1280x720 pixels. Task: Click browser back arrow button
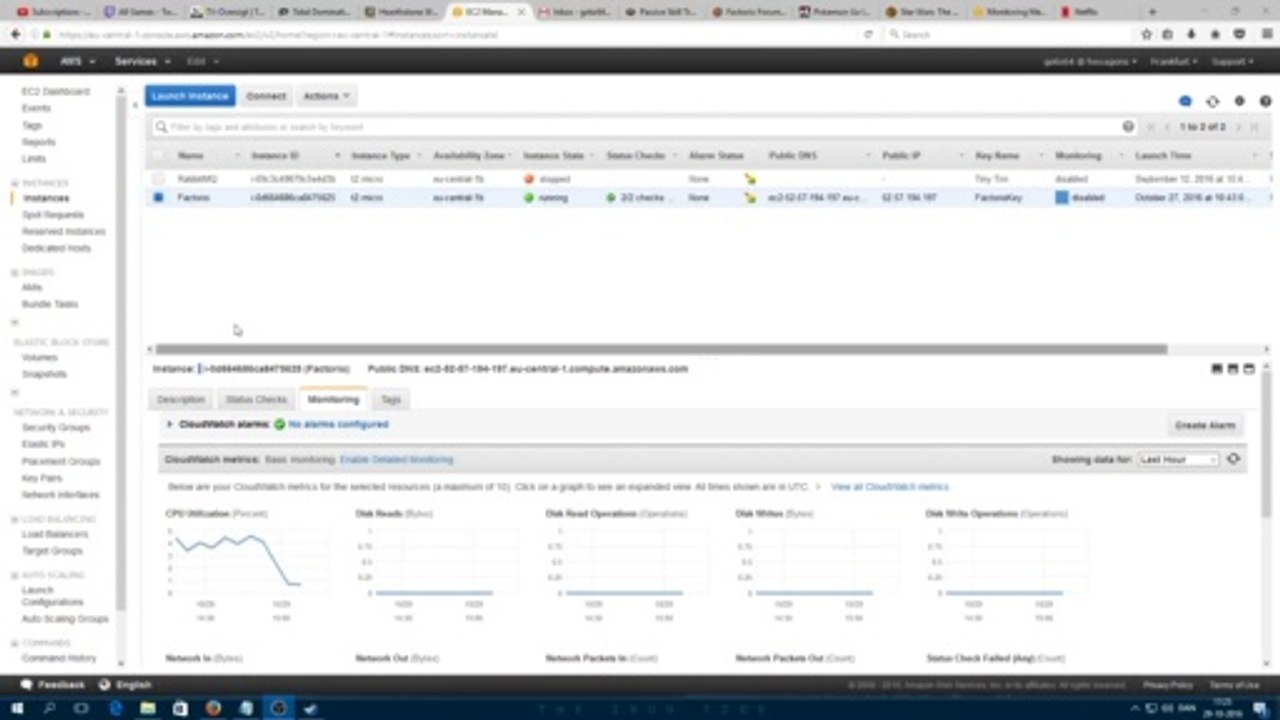coord(15,34)
